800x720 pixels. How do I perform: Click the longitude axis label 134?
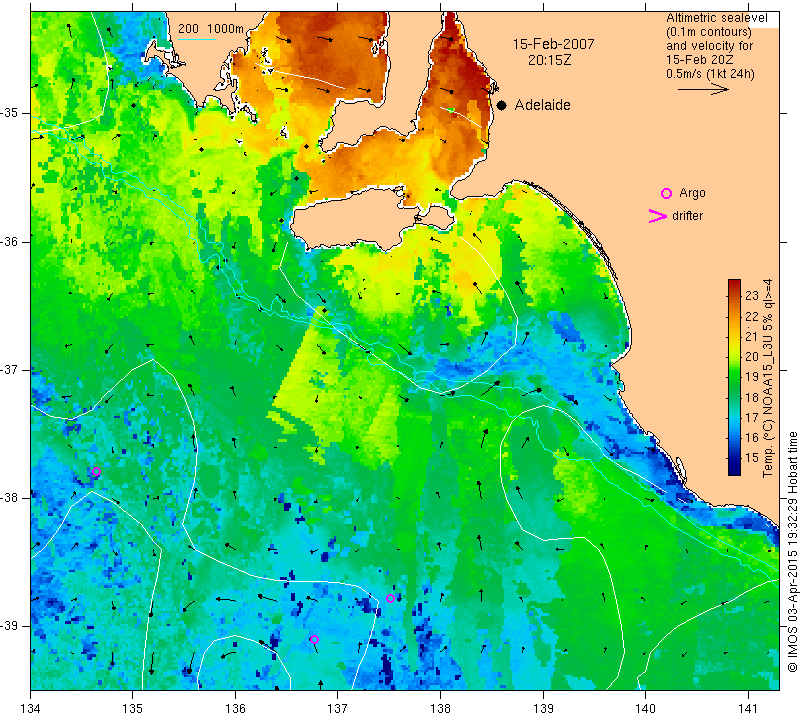click(31, 708)
